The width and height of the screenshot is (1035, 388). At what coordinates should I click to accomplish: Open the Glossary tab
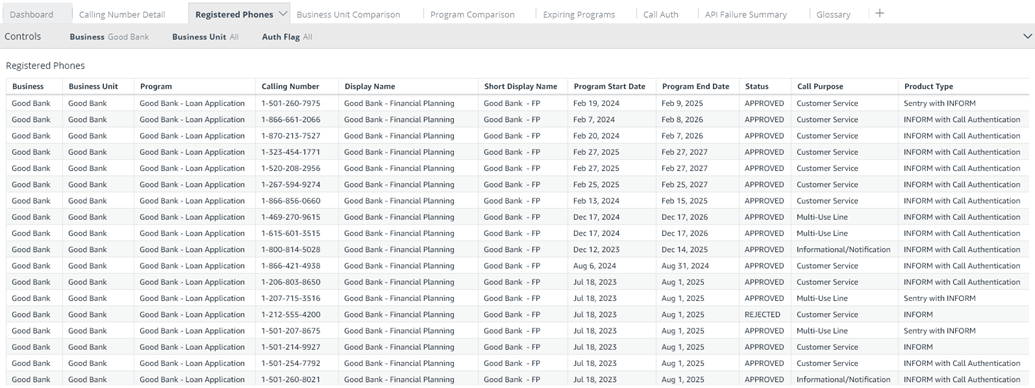click(833, 14)
